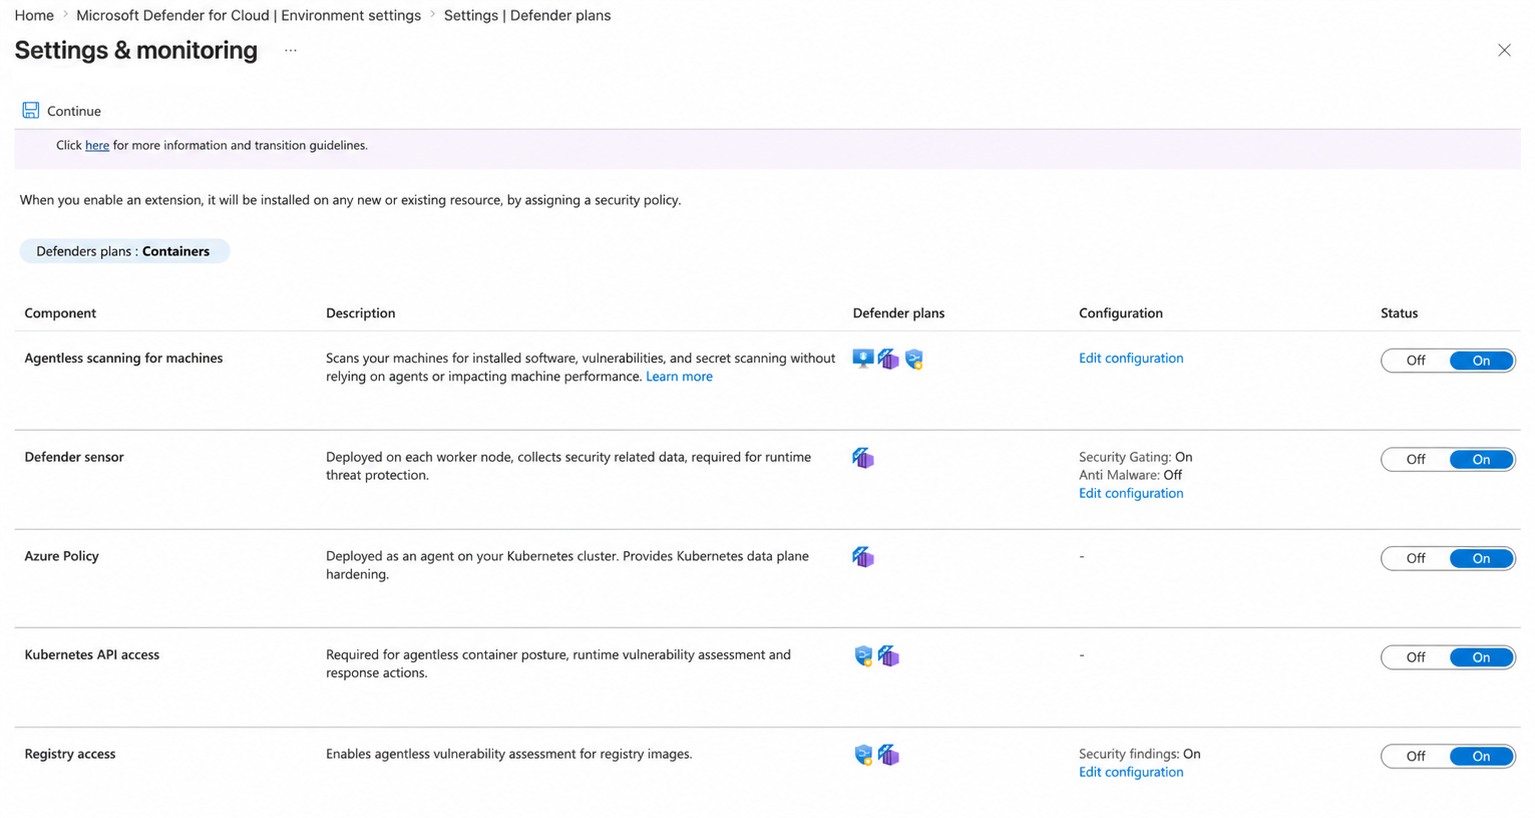Click the Continue button

coord(62,110)
